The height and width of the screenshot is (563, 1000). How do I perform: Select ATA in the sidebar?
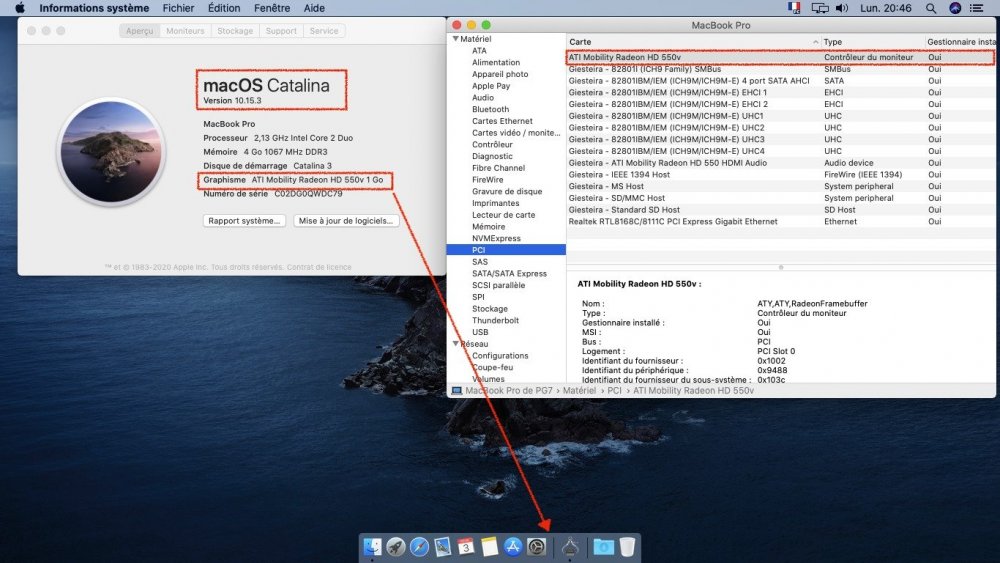pos(479,50)
